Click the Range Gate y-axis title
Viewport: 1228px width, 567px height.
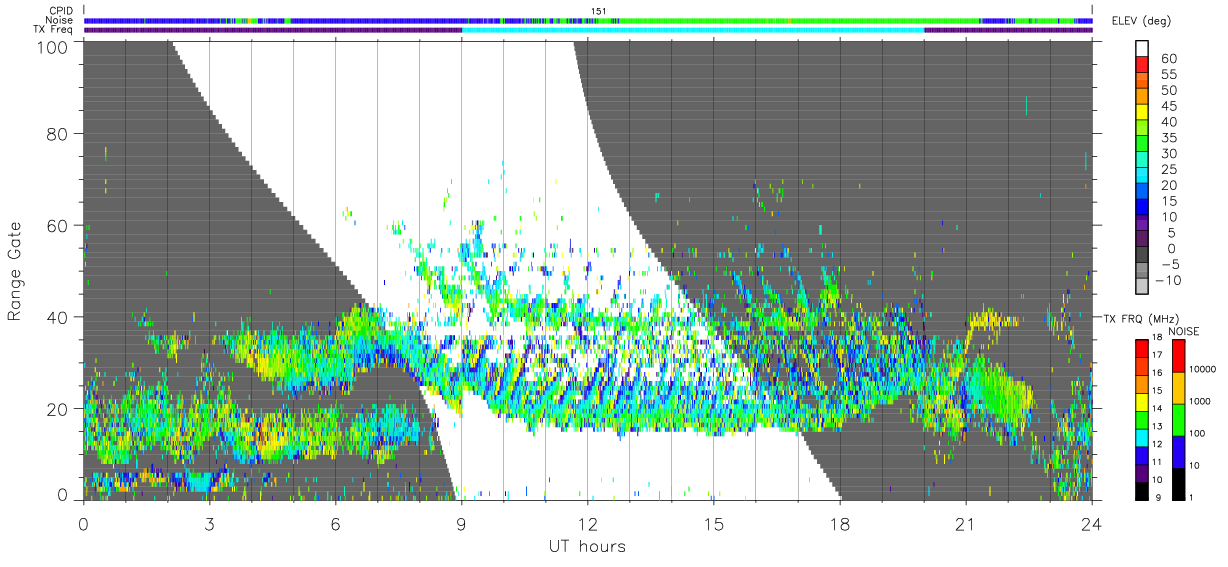(x=15, y=271)
